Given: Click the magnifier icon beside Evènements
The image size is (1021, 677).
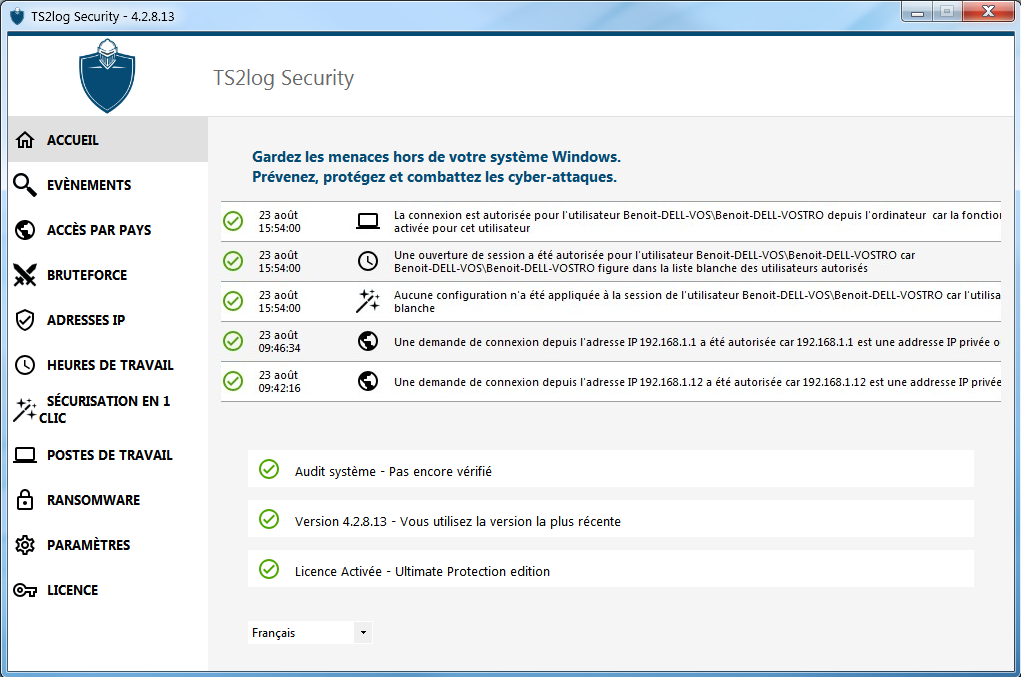Looking at the screenshot, I should (x=25, y=185).
